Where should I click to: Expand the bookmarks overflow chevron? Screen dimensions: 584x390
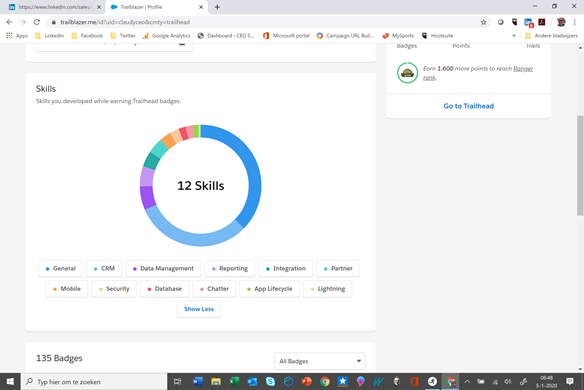pyautogui.click(x=514, y=36)
